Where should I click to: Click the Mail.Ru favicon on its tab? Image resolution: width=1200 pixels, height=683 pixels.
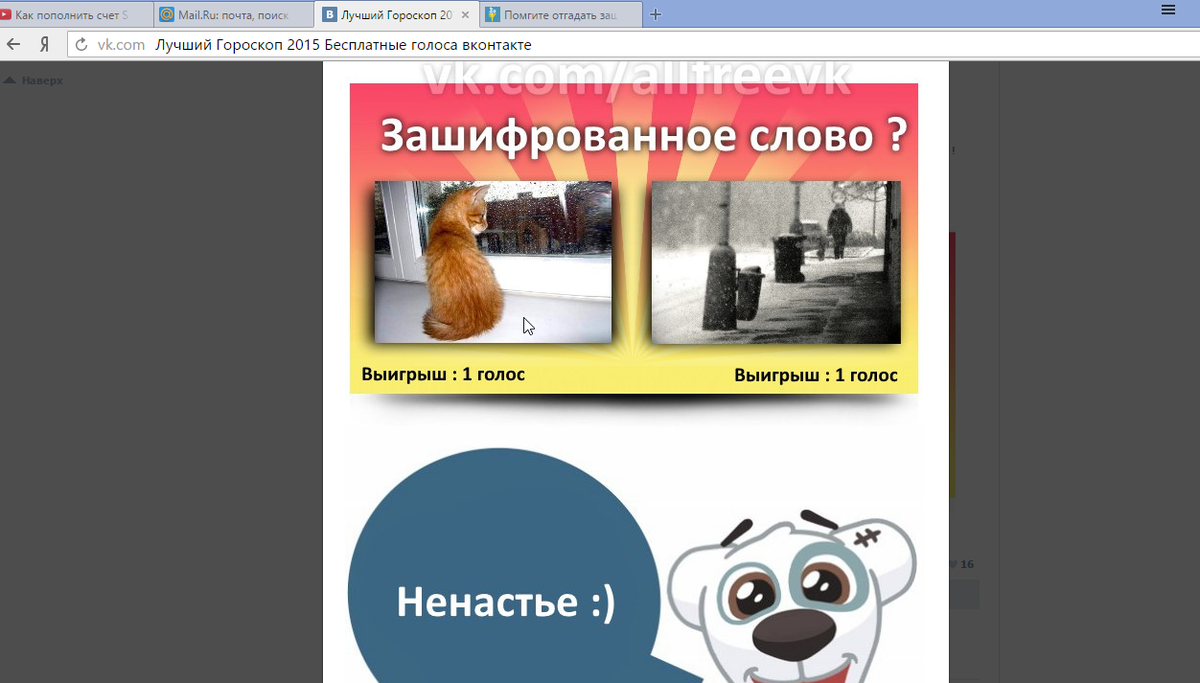[167, 15]
